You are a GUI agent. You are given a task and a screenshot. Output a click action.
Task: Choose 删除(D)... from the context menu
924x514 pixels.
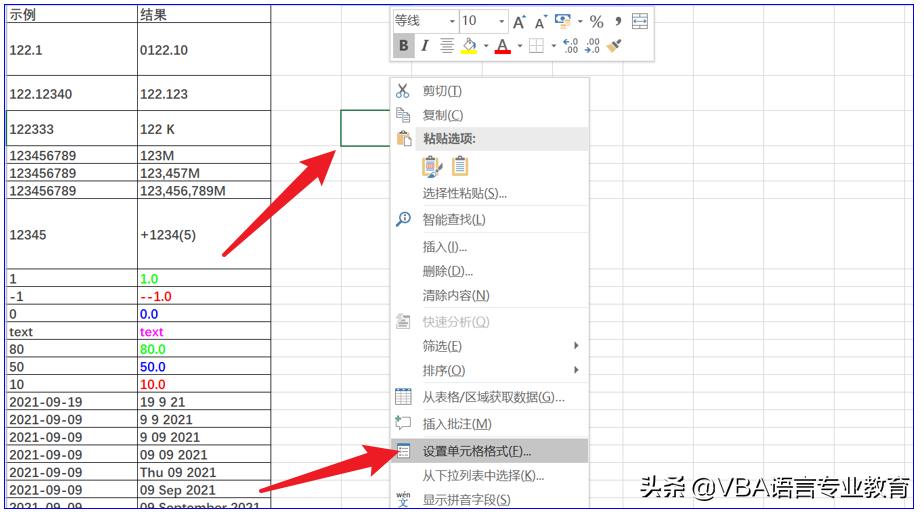tap(490, 271)
